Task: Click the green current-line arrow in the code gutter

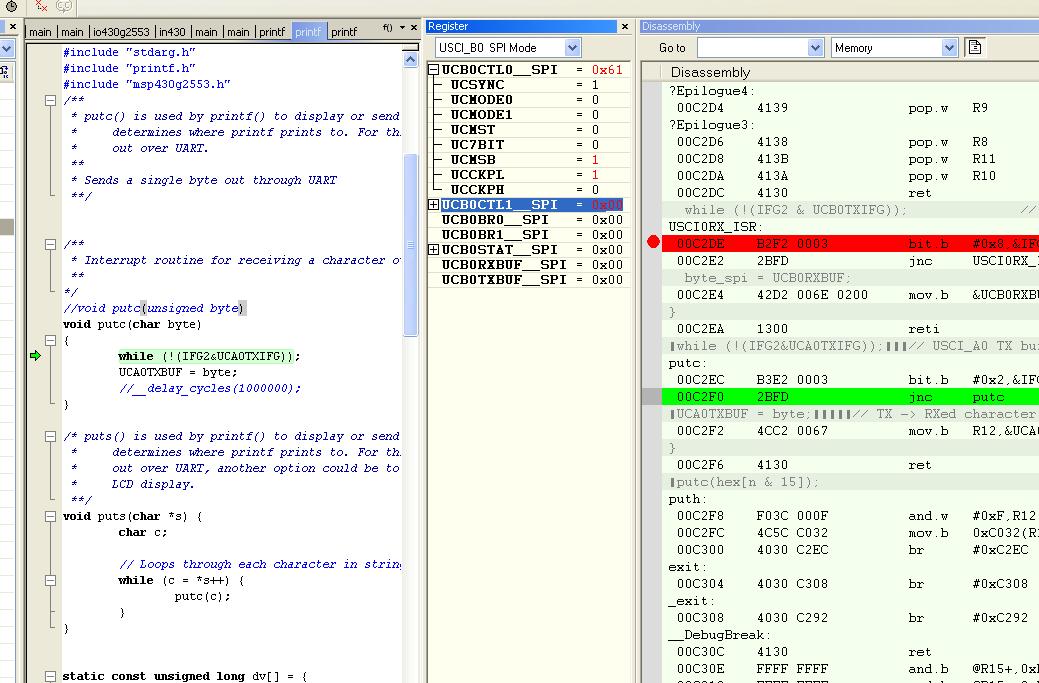Action: click(35, 356)
